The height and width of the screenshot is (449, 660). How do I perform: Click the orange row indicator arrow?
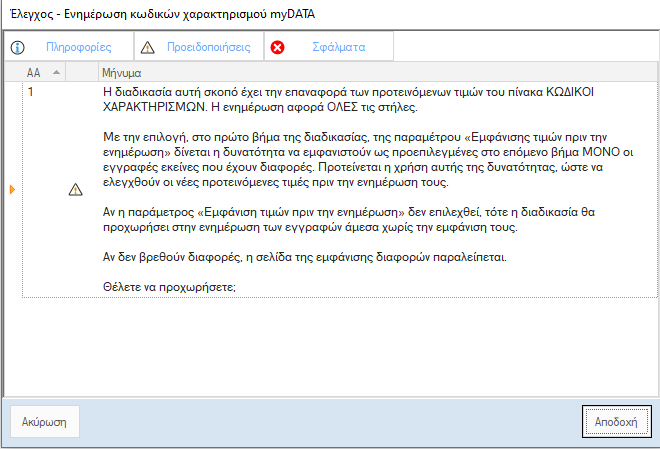tap(12, 189)
